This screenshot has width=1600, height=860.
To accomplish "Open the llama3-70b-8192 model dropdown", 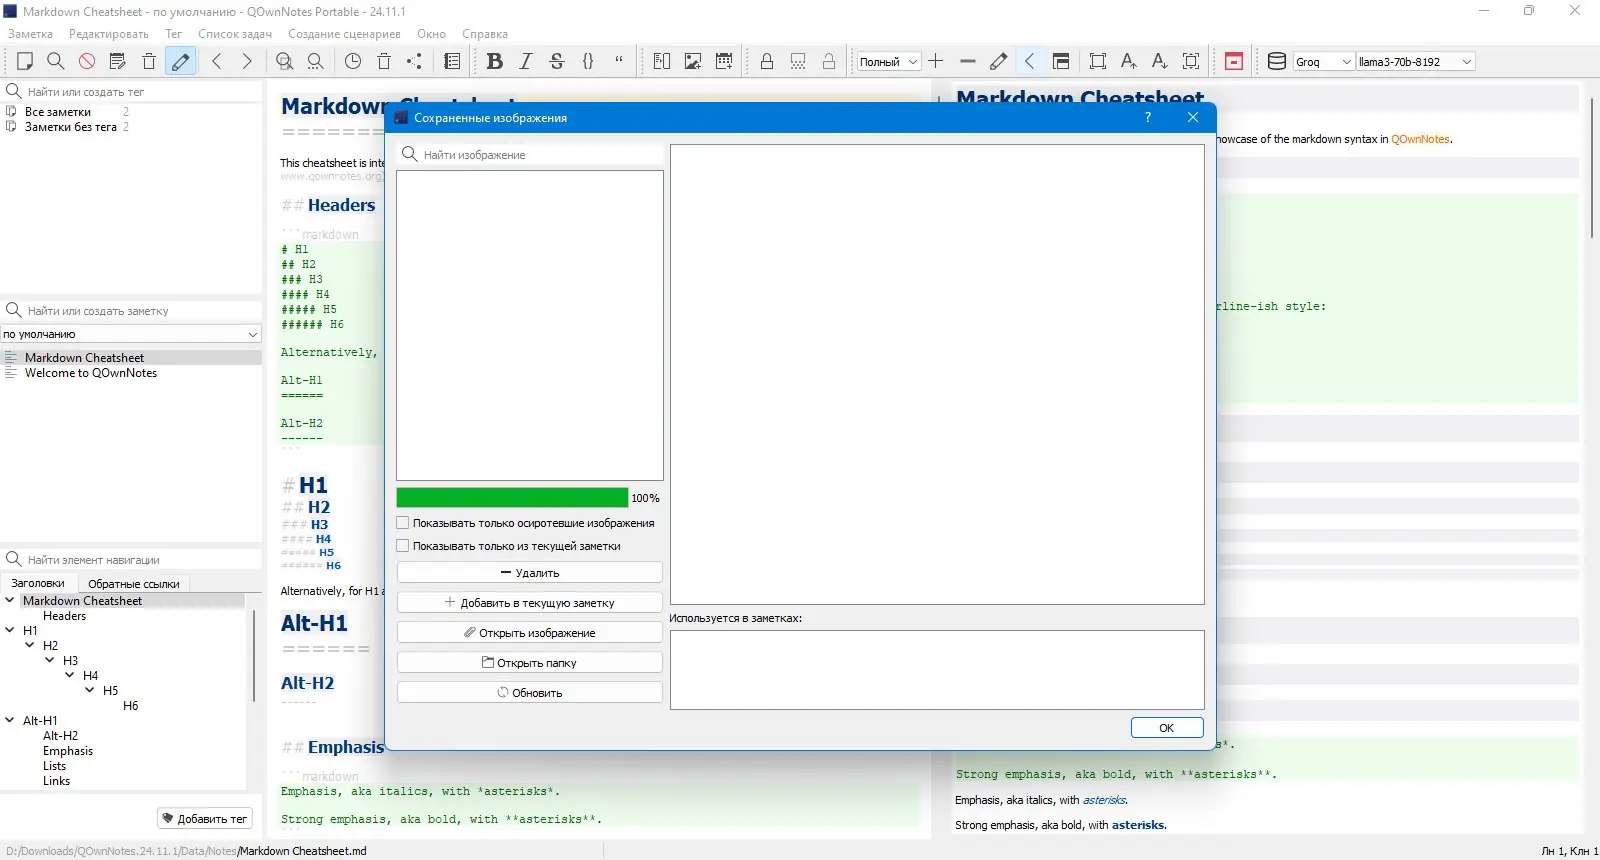I will point(1416,62).
